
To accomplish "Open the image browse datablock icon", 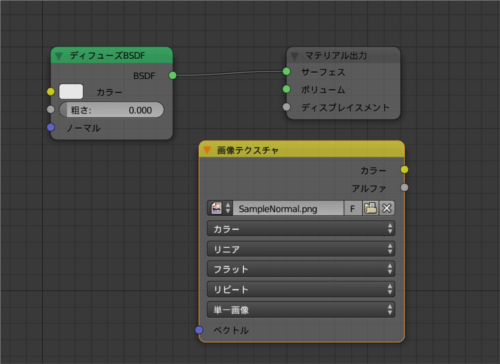I will 220,208.
